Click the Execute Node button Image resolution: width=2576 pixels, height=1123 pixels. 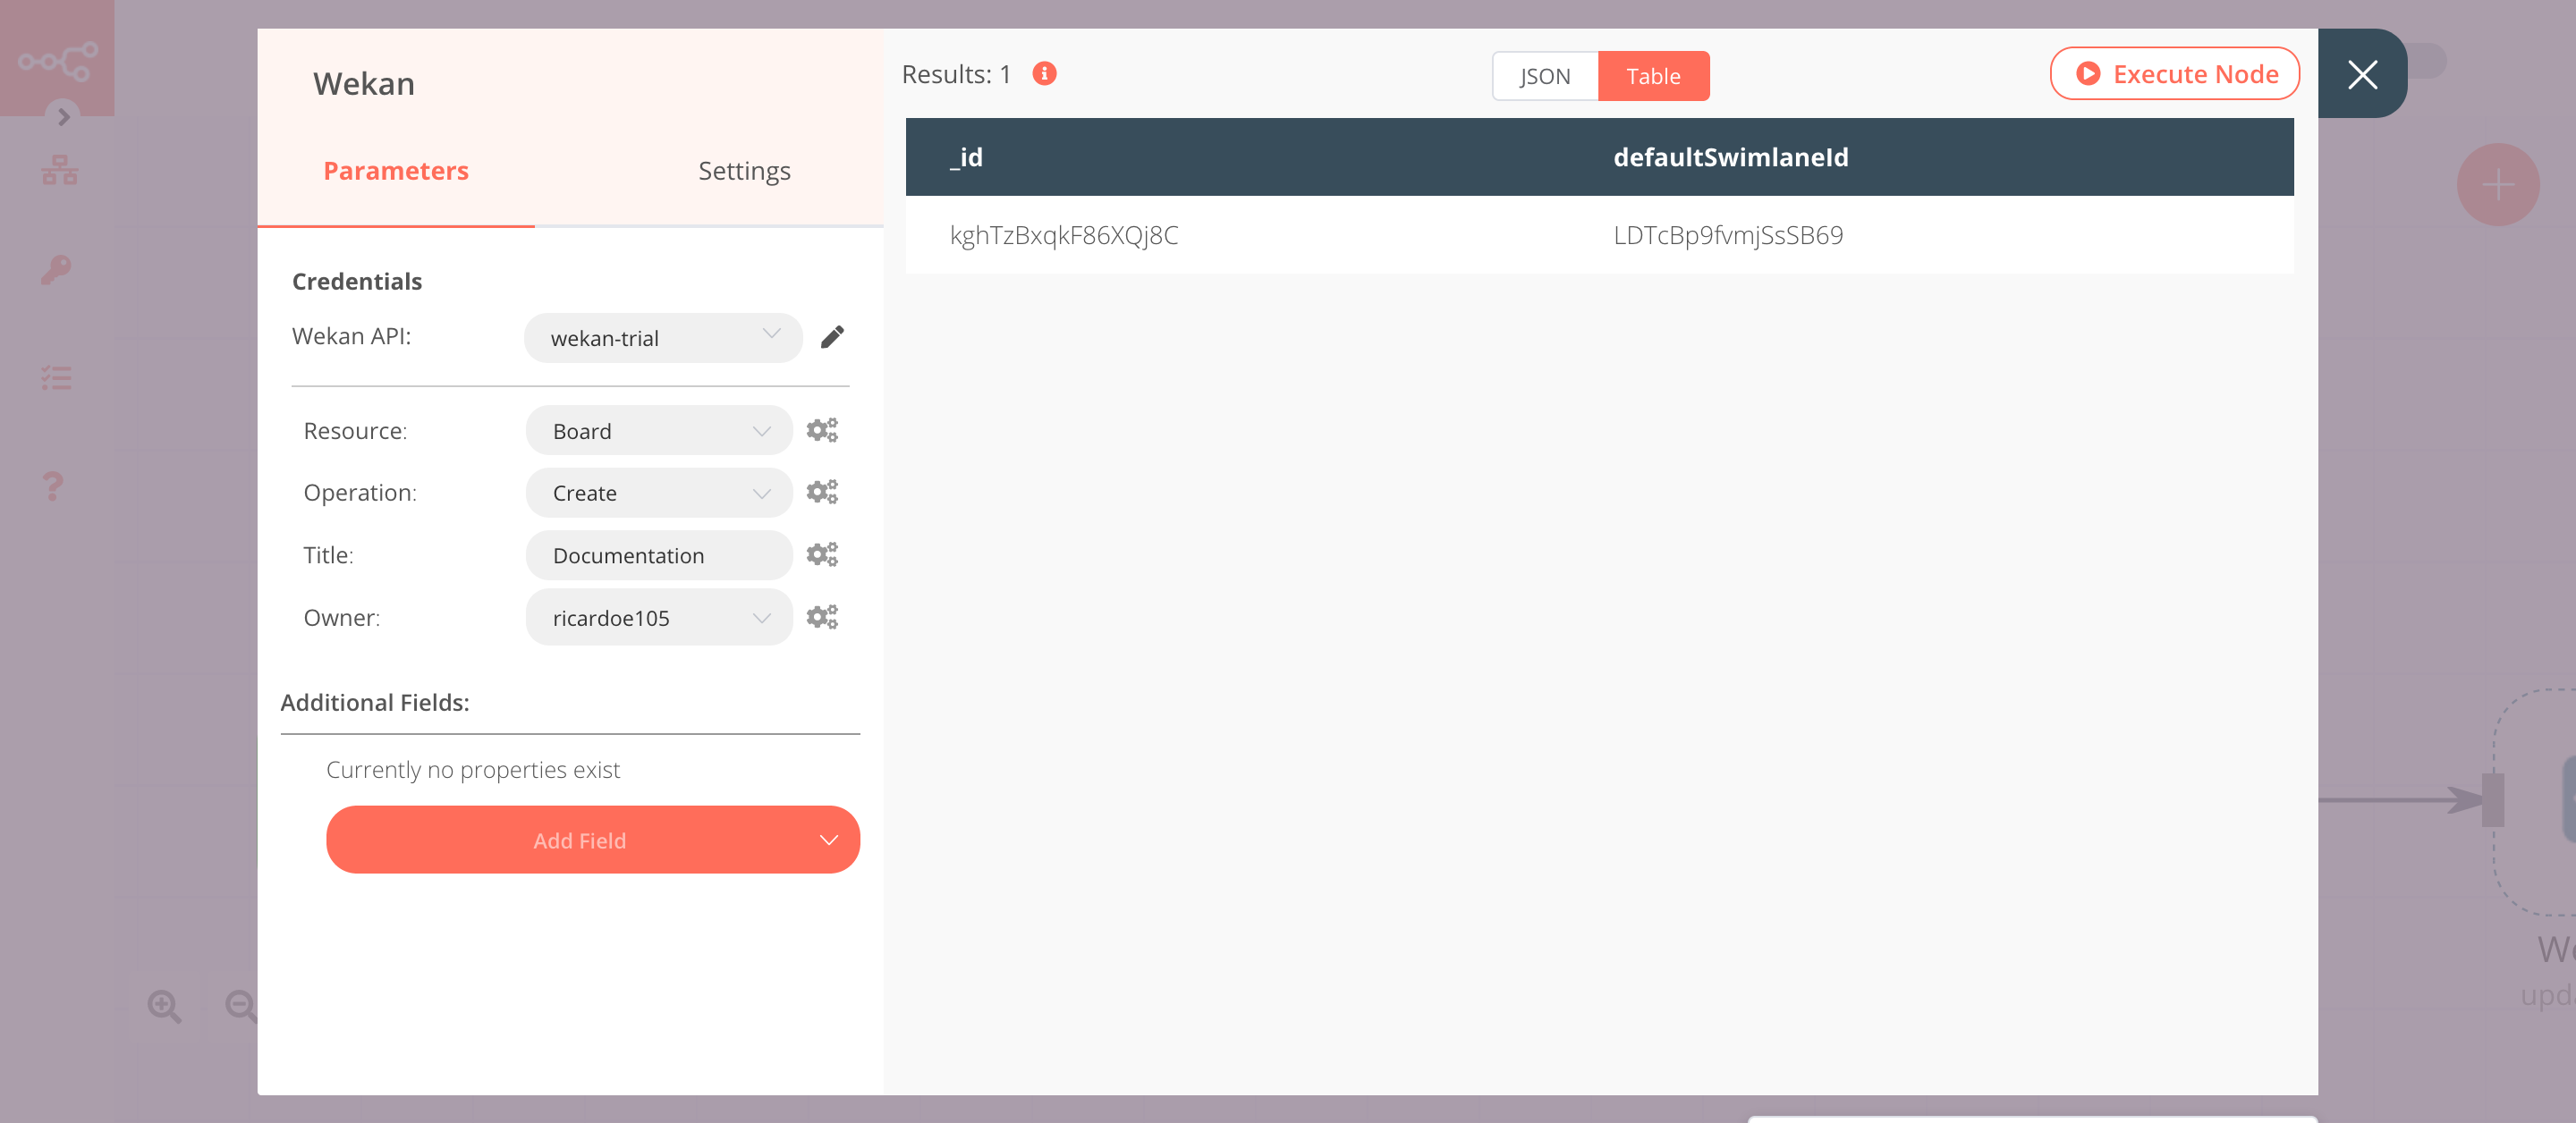click(x=2175, y=72)
